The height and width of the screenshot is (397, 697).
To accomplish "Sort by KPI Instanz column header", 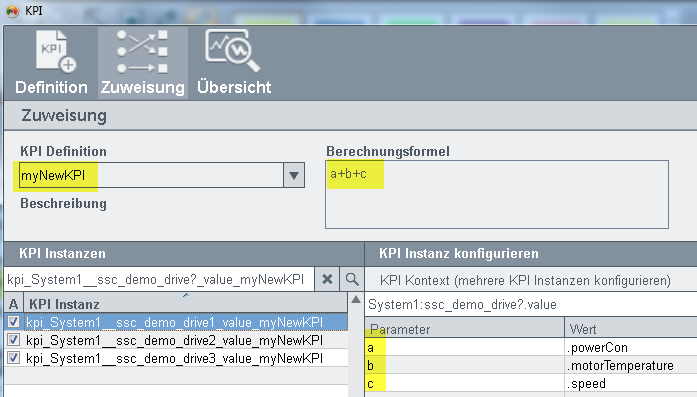I will click(x=186, y=304).
